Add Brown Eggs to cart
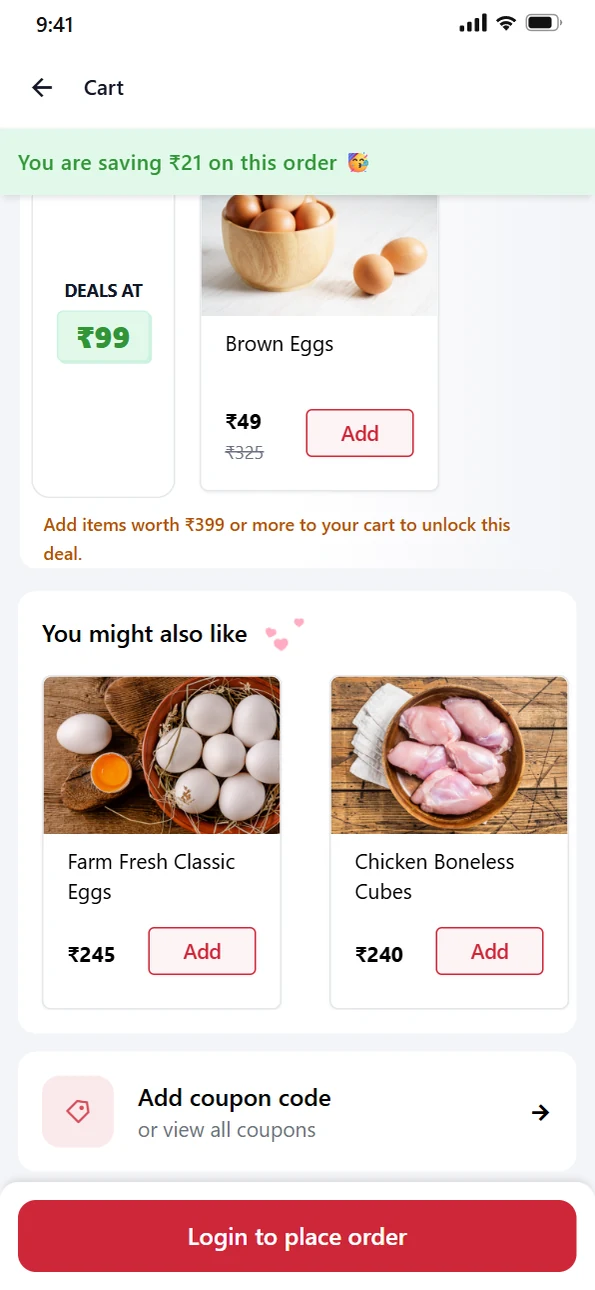Viewport: 595px width, 1290px height. pos(360,433)
